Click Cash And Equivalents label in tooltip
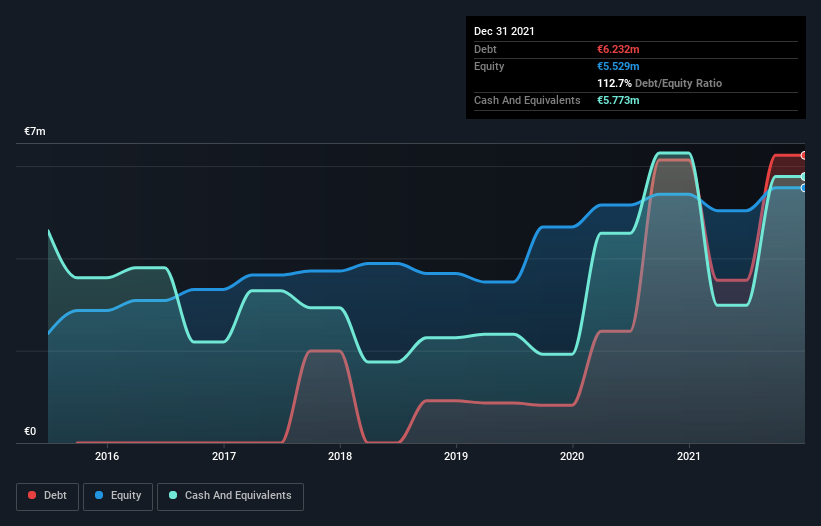Image resolution: width=821 pixels, height=526 pixels. [x=527, y=100]
